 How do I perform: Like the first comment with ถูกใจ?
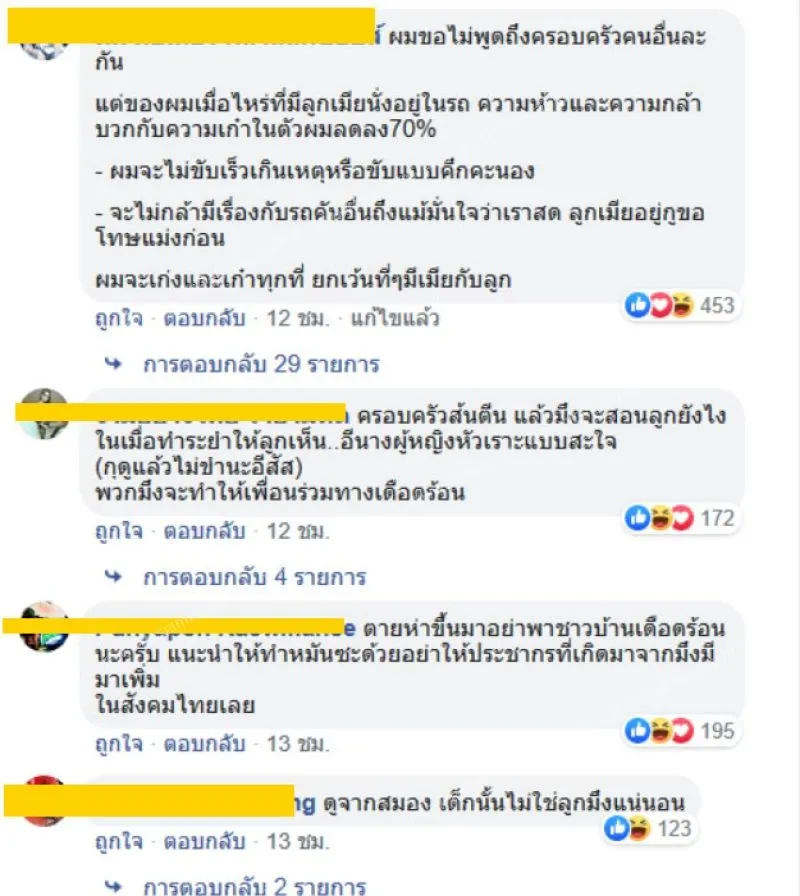pyautogui.click(x=119, y=318)
